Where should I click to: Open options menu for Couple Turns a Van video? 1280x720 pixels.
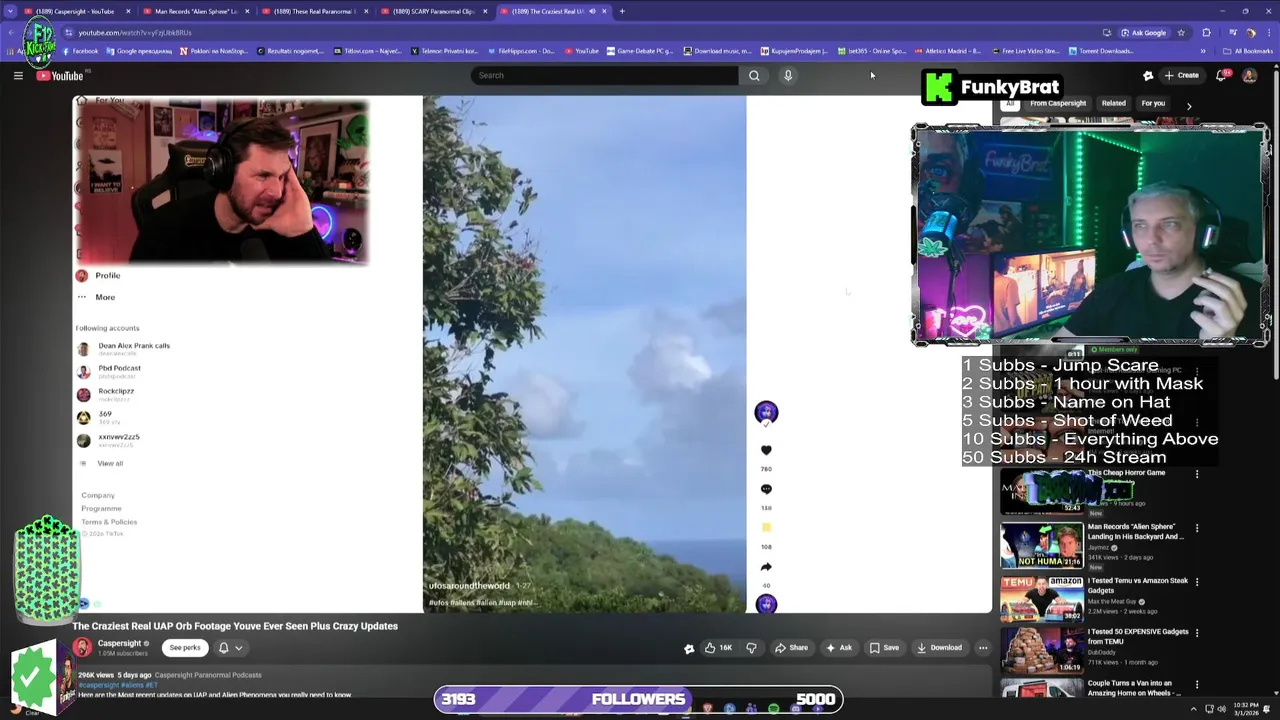1197,685
